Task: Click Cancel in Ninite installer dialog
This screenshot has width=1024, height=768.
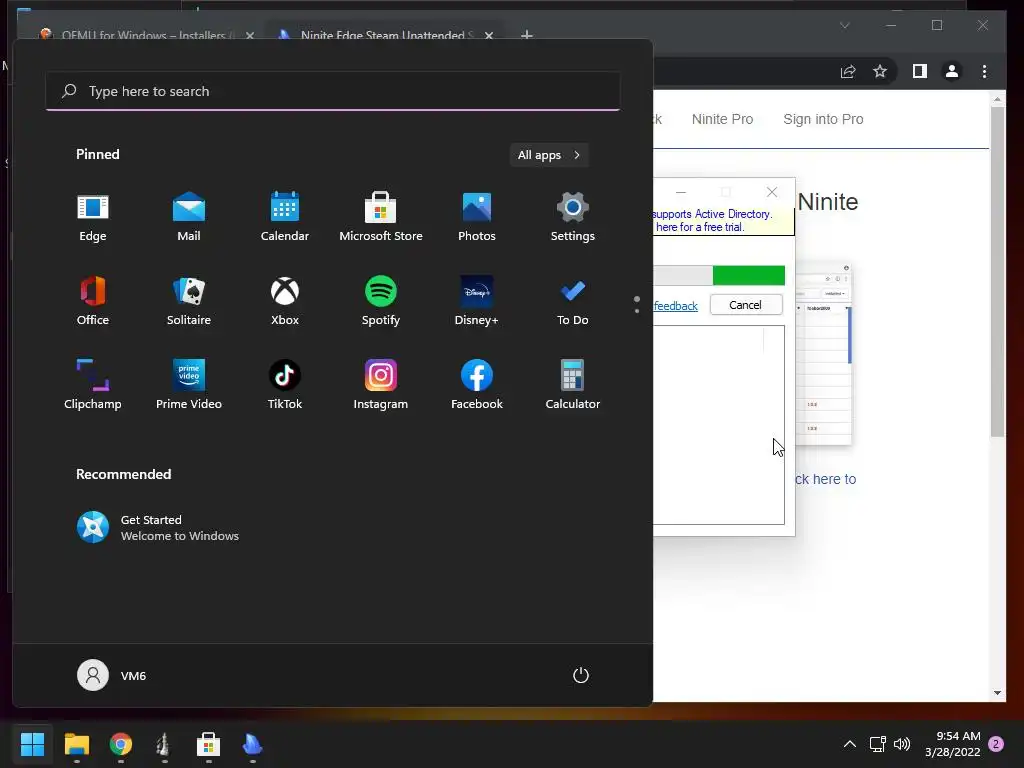Action: [x=746, y=305]
